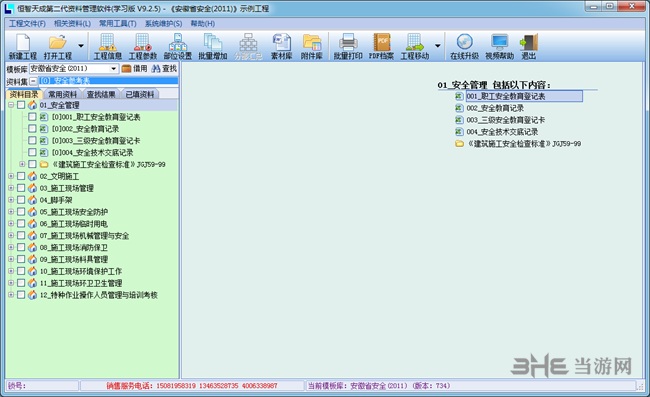
Task: Expand the 08_施工现场消防保卫 node
Action: (11, 247)
